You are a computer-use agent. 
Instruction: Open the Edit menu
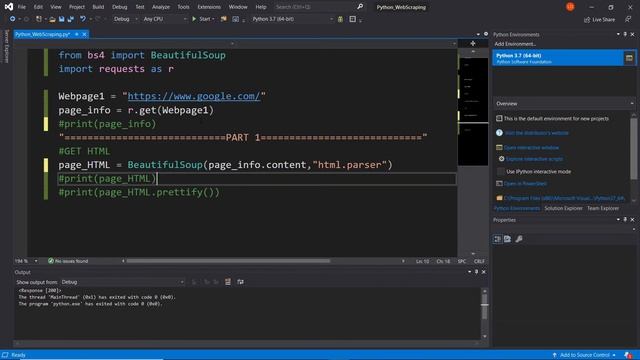pos(38,7)
